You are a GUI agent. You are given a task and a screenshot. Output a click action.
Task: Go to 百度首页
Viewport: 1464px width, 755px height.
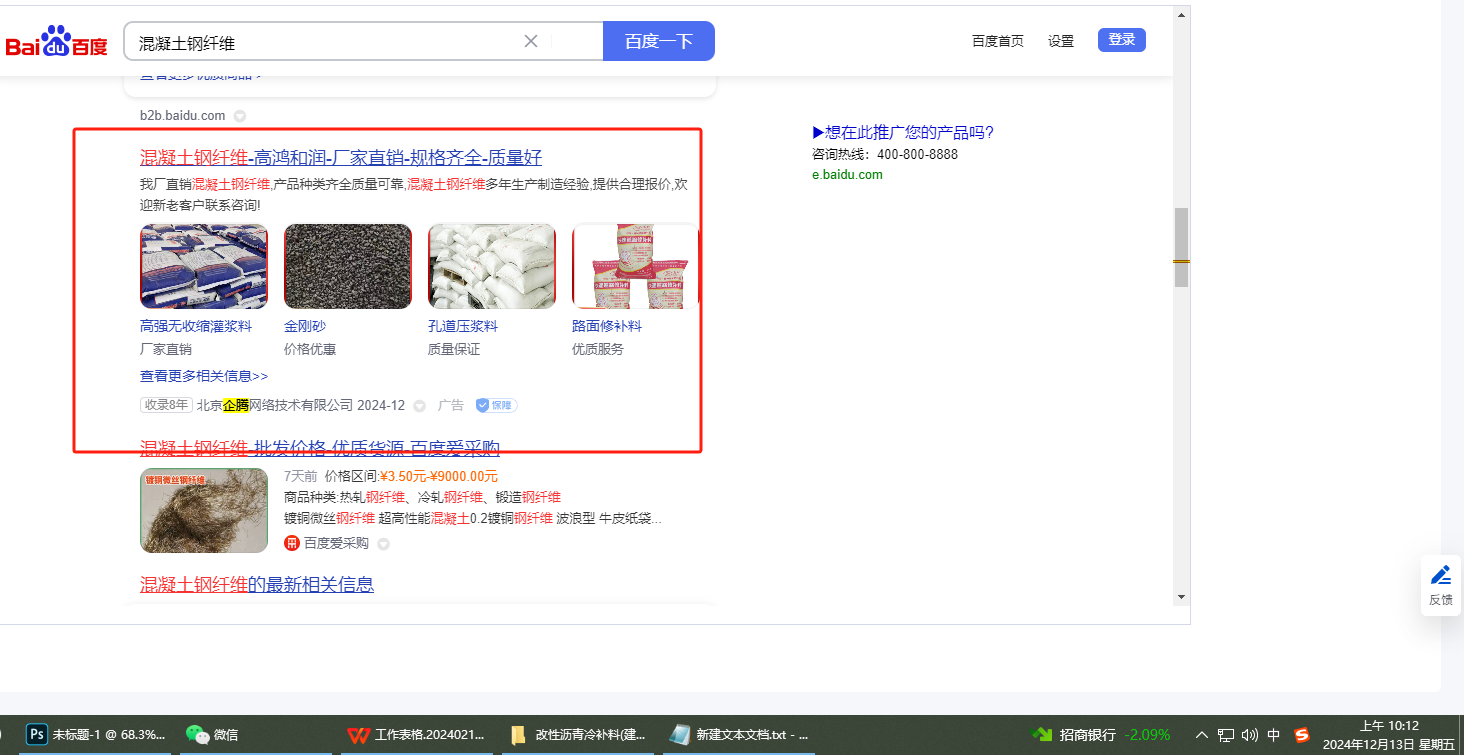coord(998,41)
